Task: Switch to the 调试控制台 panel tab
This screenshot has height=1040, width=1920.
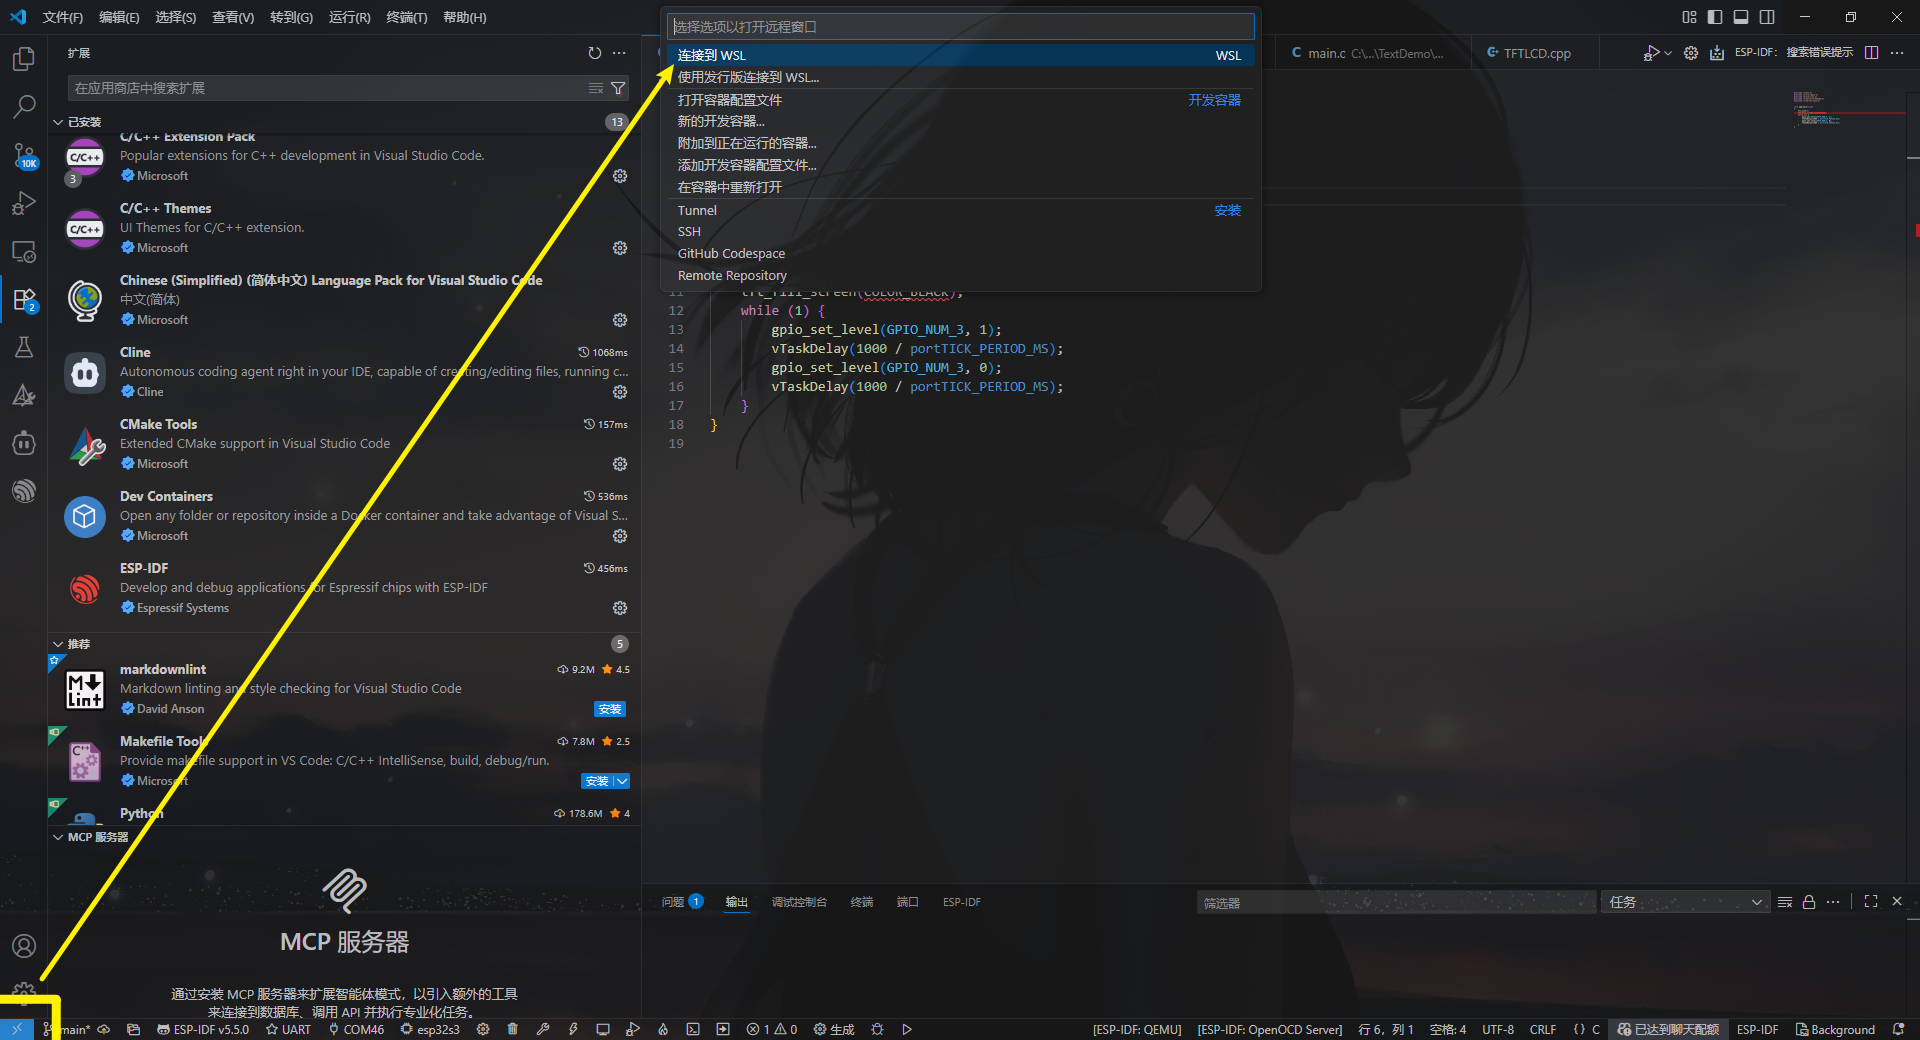Action: 799,902
